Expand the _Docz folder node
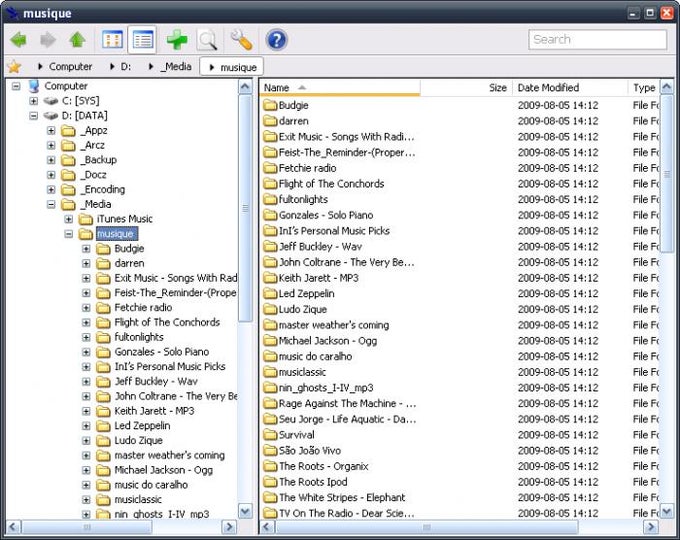Screen dimensions: 680x540 (x=51, y=175)
